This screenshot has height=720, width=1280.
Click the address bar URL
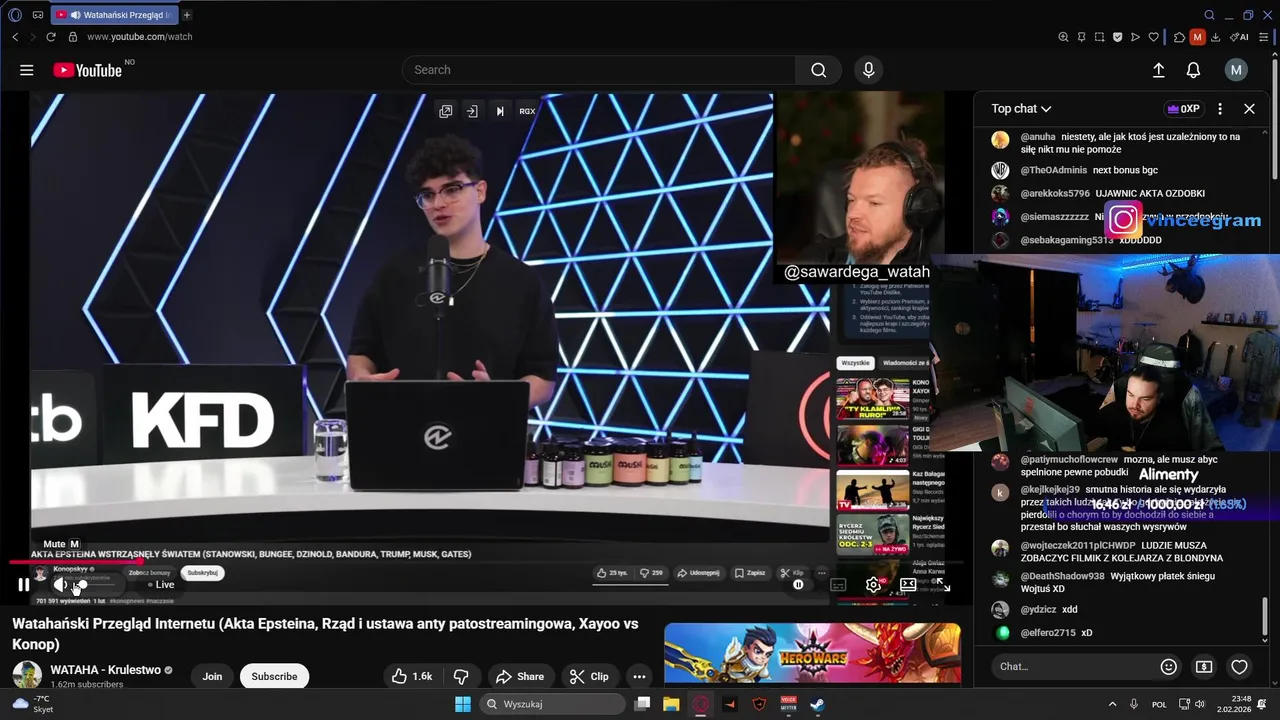pos(140,37)
